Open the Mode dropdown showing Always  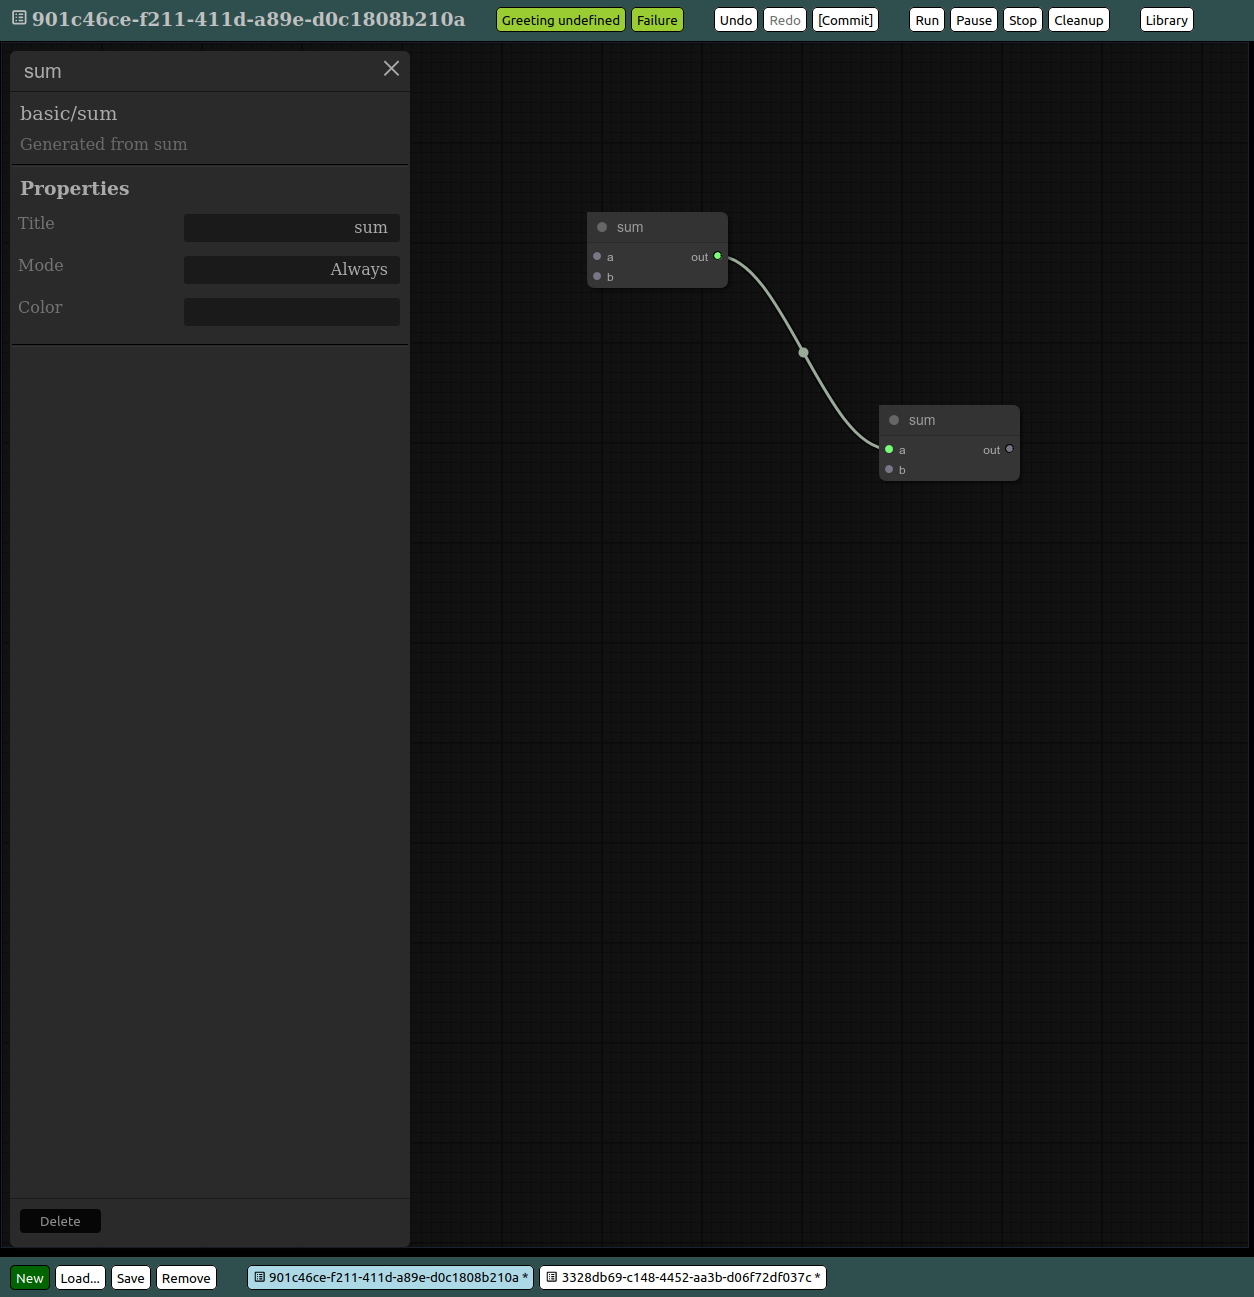pyautogui.click(x=292, y=270)
